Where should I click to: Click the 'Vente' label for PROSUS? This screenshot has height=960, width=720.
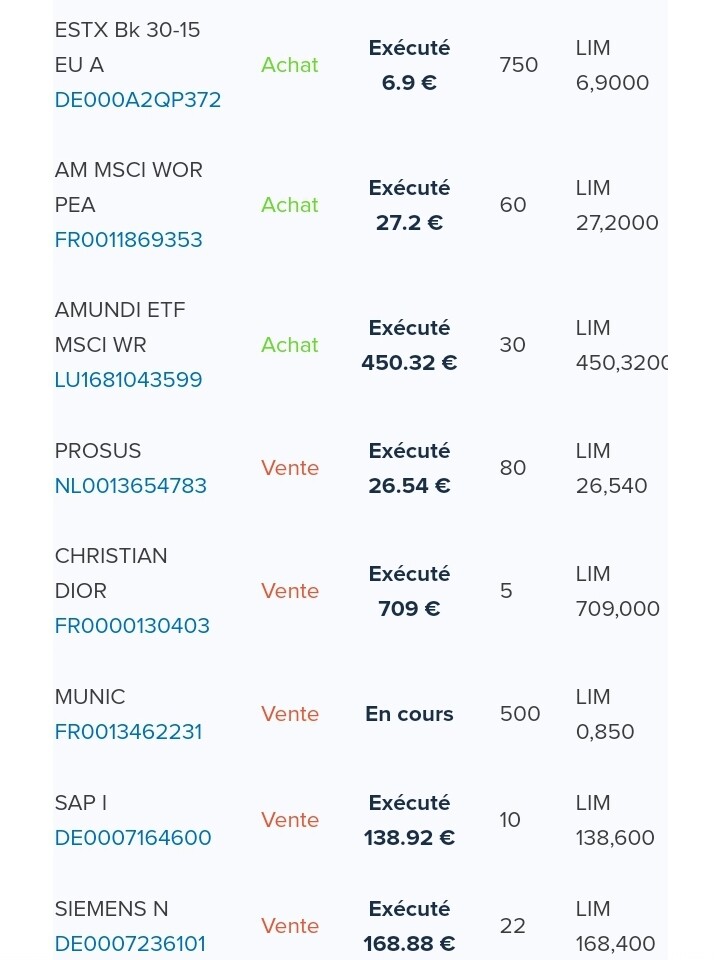290,468
